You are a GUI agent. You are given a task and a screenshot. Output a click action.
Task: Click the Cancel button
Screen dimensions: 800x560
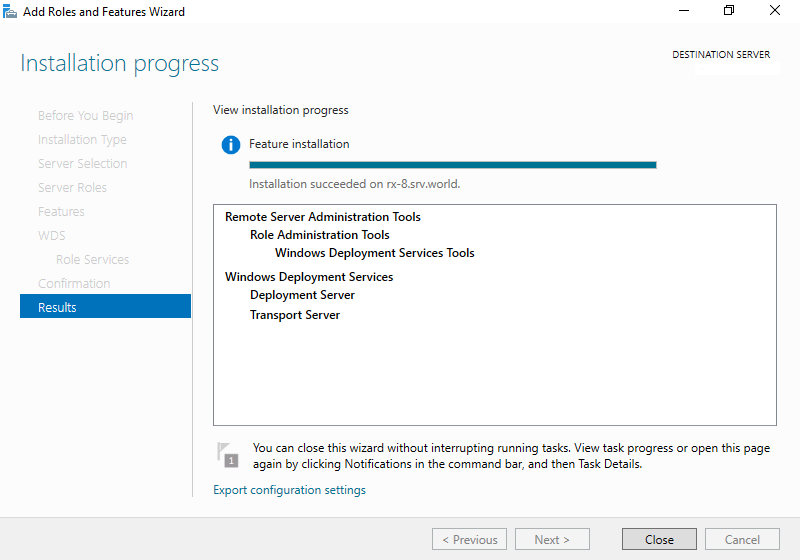tap(742, 539)
